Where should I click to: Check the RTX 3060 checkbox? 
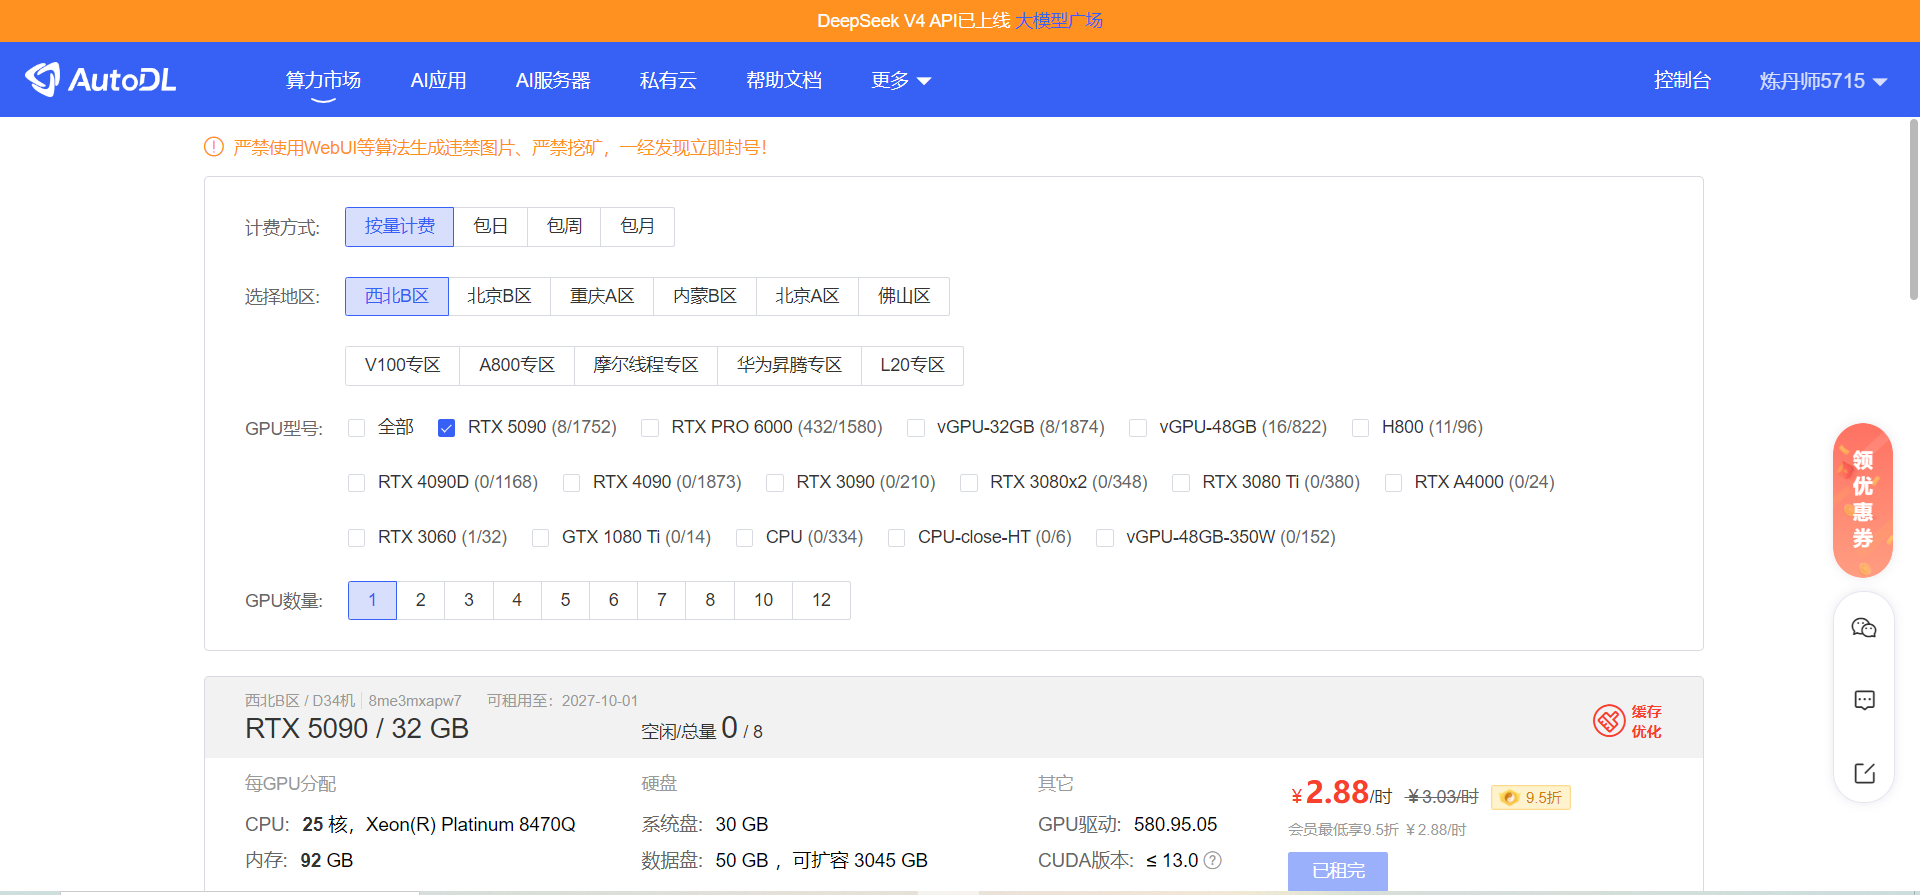coord(356,538)
